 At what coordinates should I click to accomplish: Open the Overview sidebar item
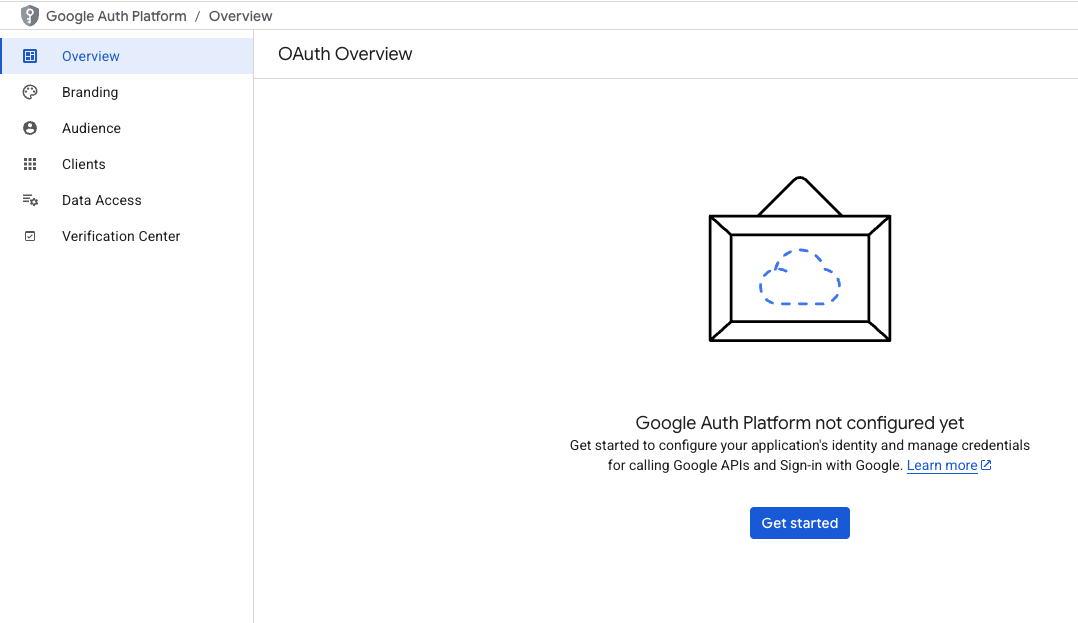(x=91, y=56)
